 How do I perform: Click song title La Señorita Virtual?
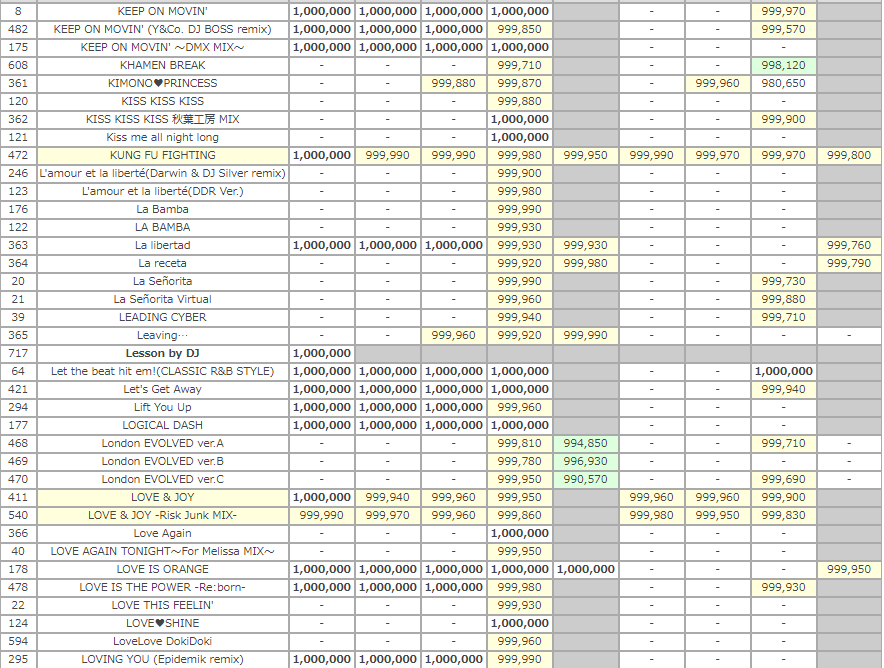pyautogui.click(x=162, y=299)
